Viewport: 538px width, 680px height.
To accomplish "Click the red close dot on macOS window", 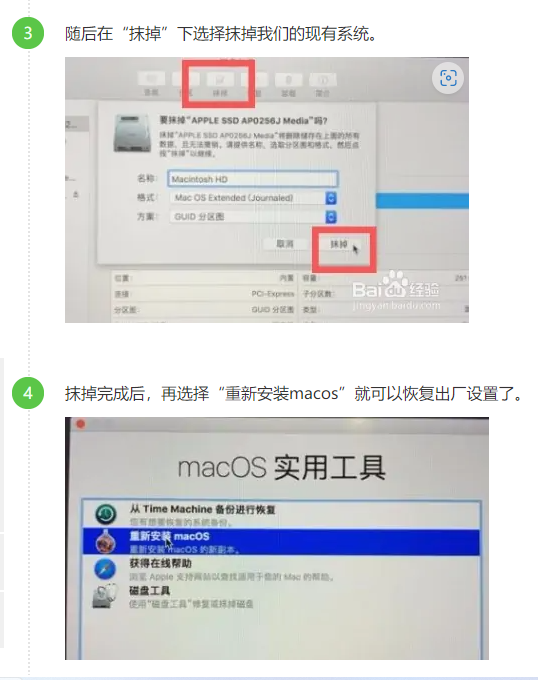I will point(81,424).
